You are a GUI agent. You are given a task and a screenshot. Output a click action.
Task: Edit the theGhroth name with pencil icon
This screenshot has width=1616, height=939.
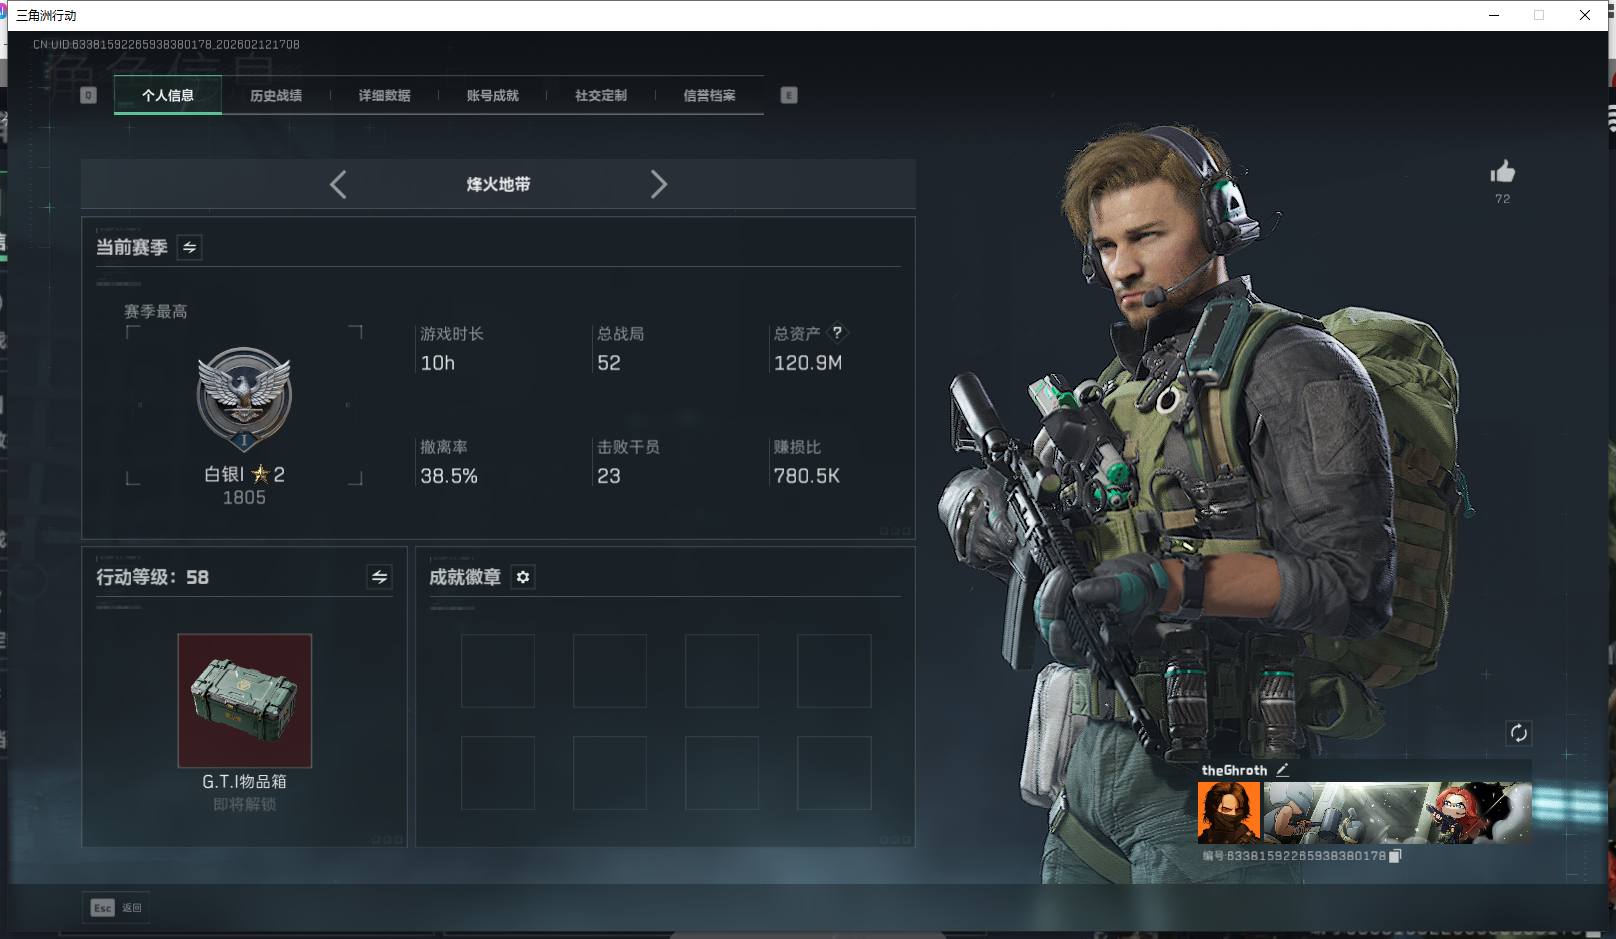pos(1282,770)
